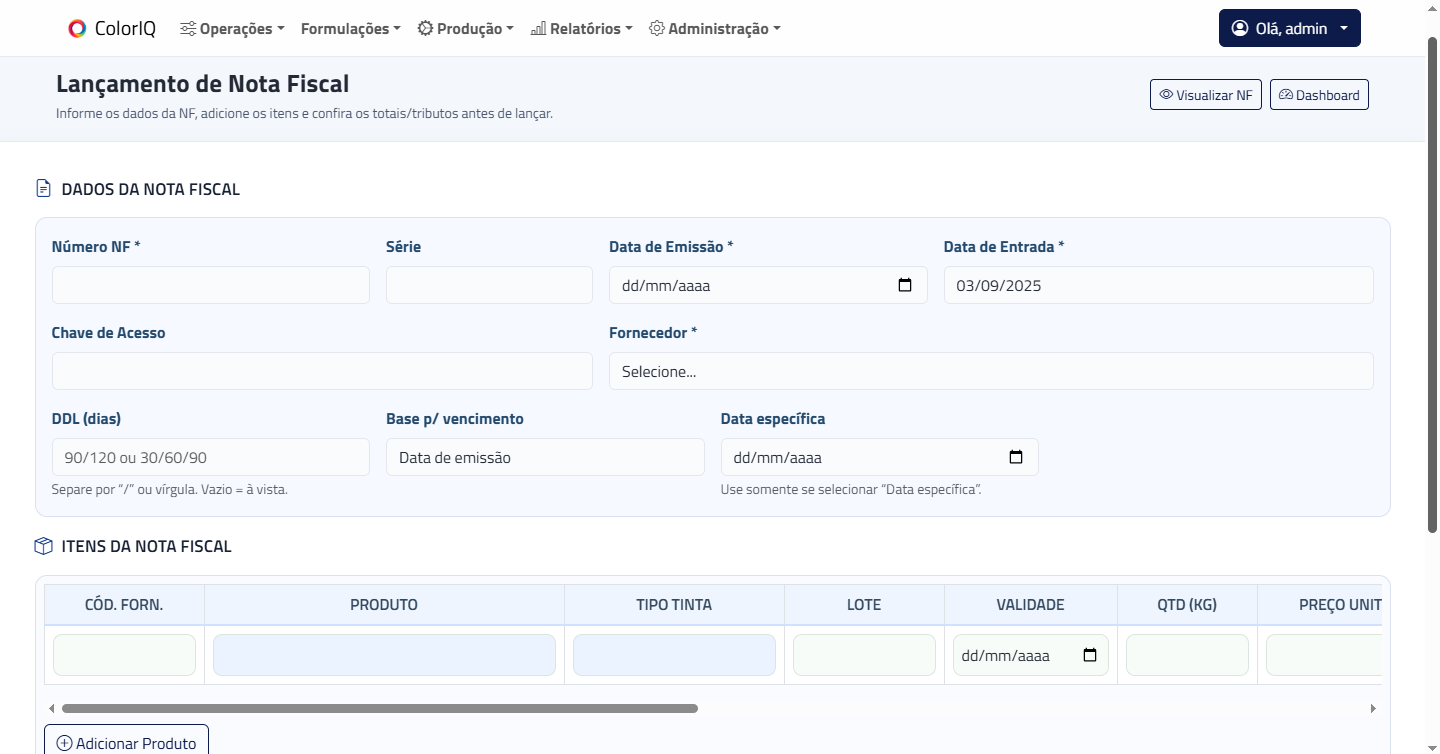The image size is (1440, 754).
Task: Click the gear icon beside Produção
Action: tap(425, 29)
